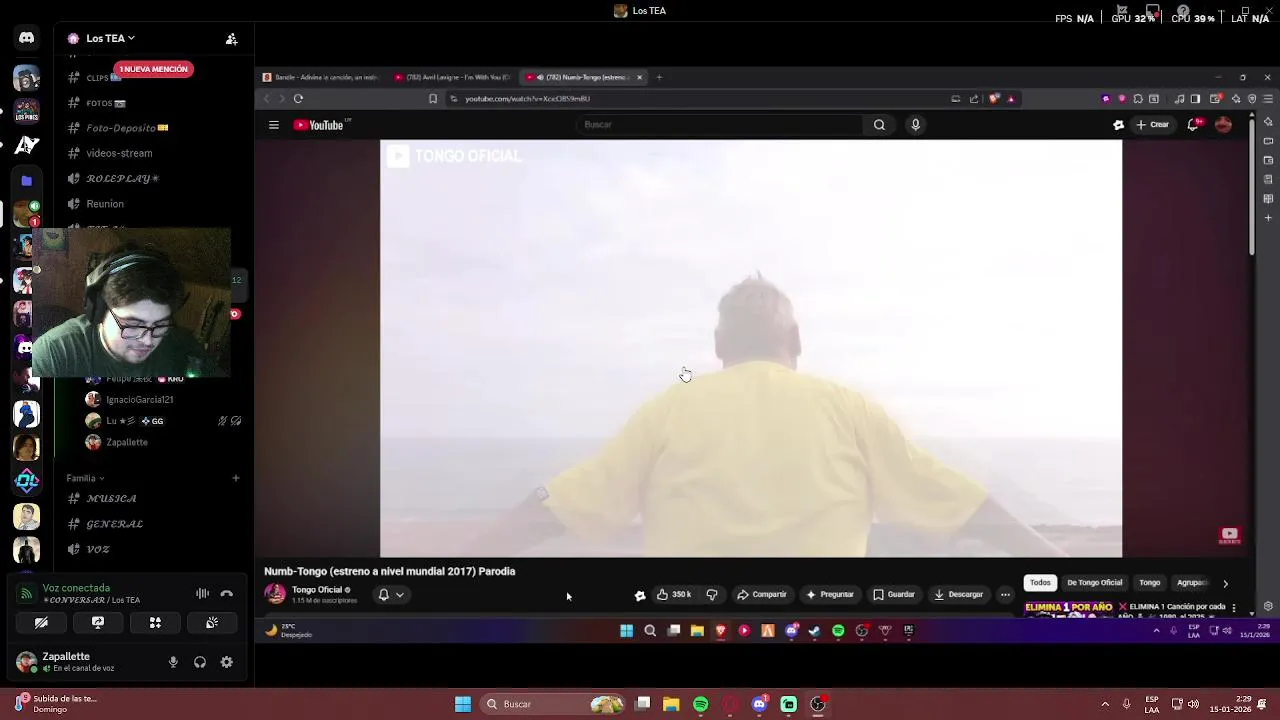Select the De Tongo Oficial chip
Viewport: 1280px width, 720px height.
point(1094,583)
